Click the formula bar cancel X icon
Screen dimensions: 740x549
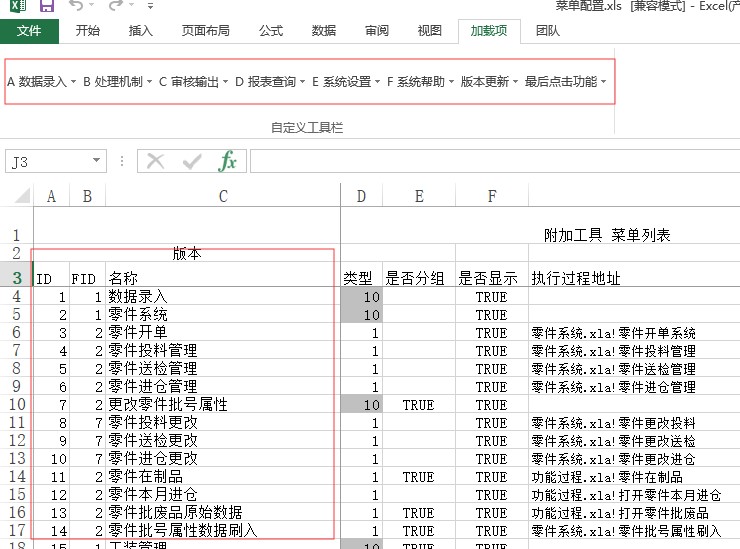[x=156, y=161]
